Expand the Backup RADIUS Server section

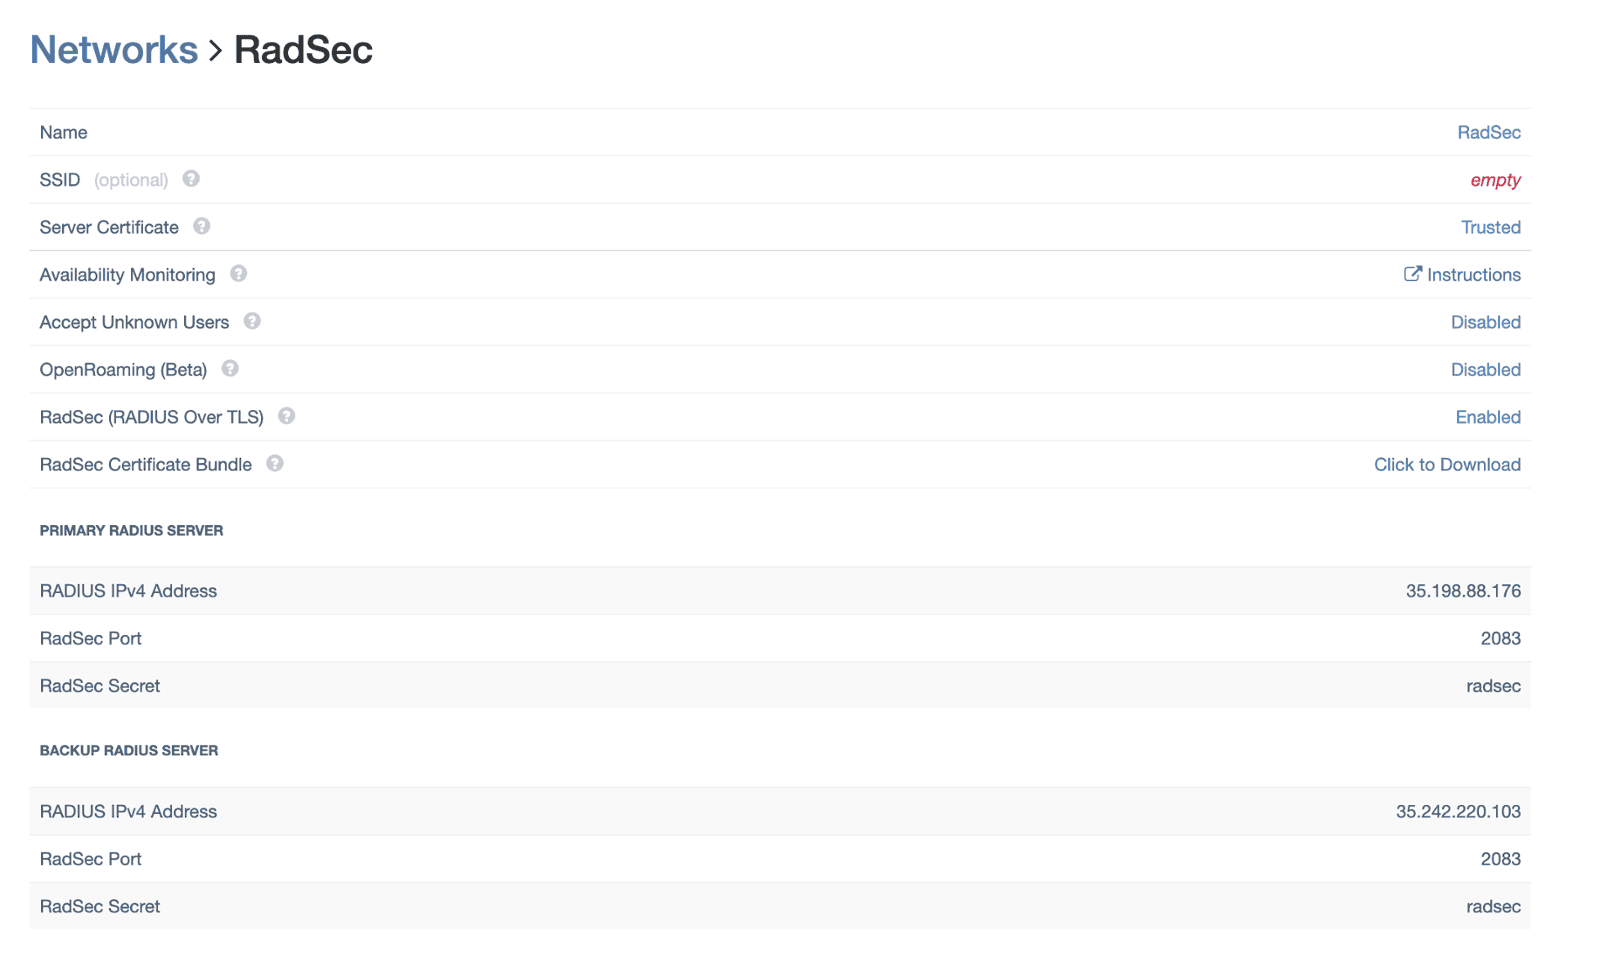[129, 750]
